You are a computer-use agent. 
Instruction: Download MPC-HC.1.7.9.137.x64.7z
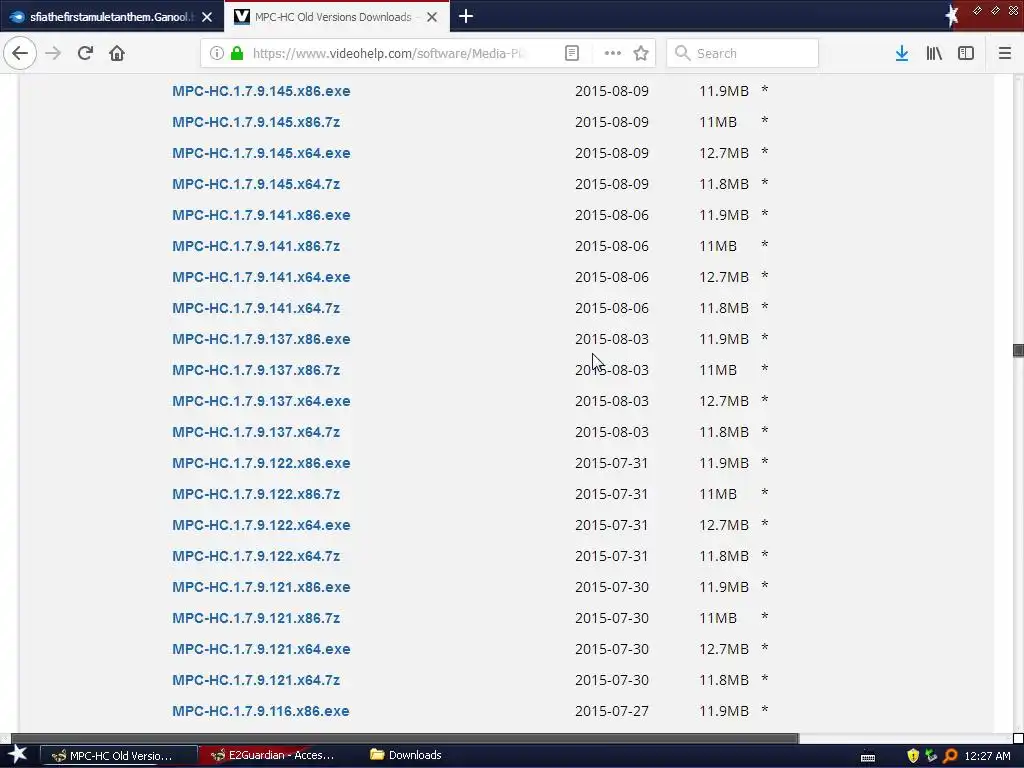pos(256,432)
